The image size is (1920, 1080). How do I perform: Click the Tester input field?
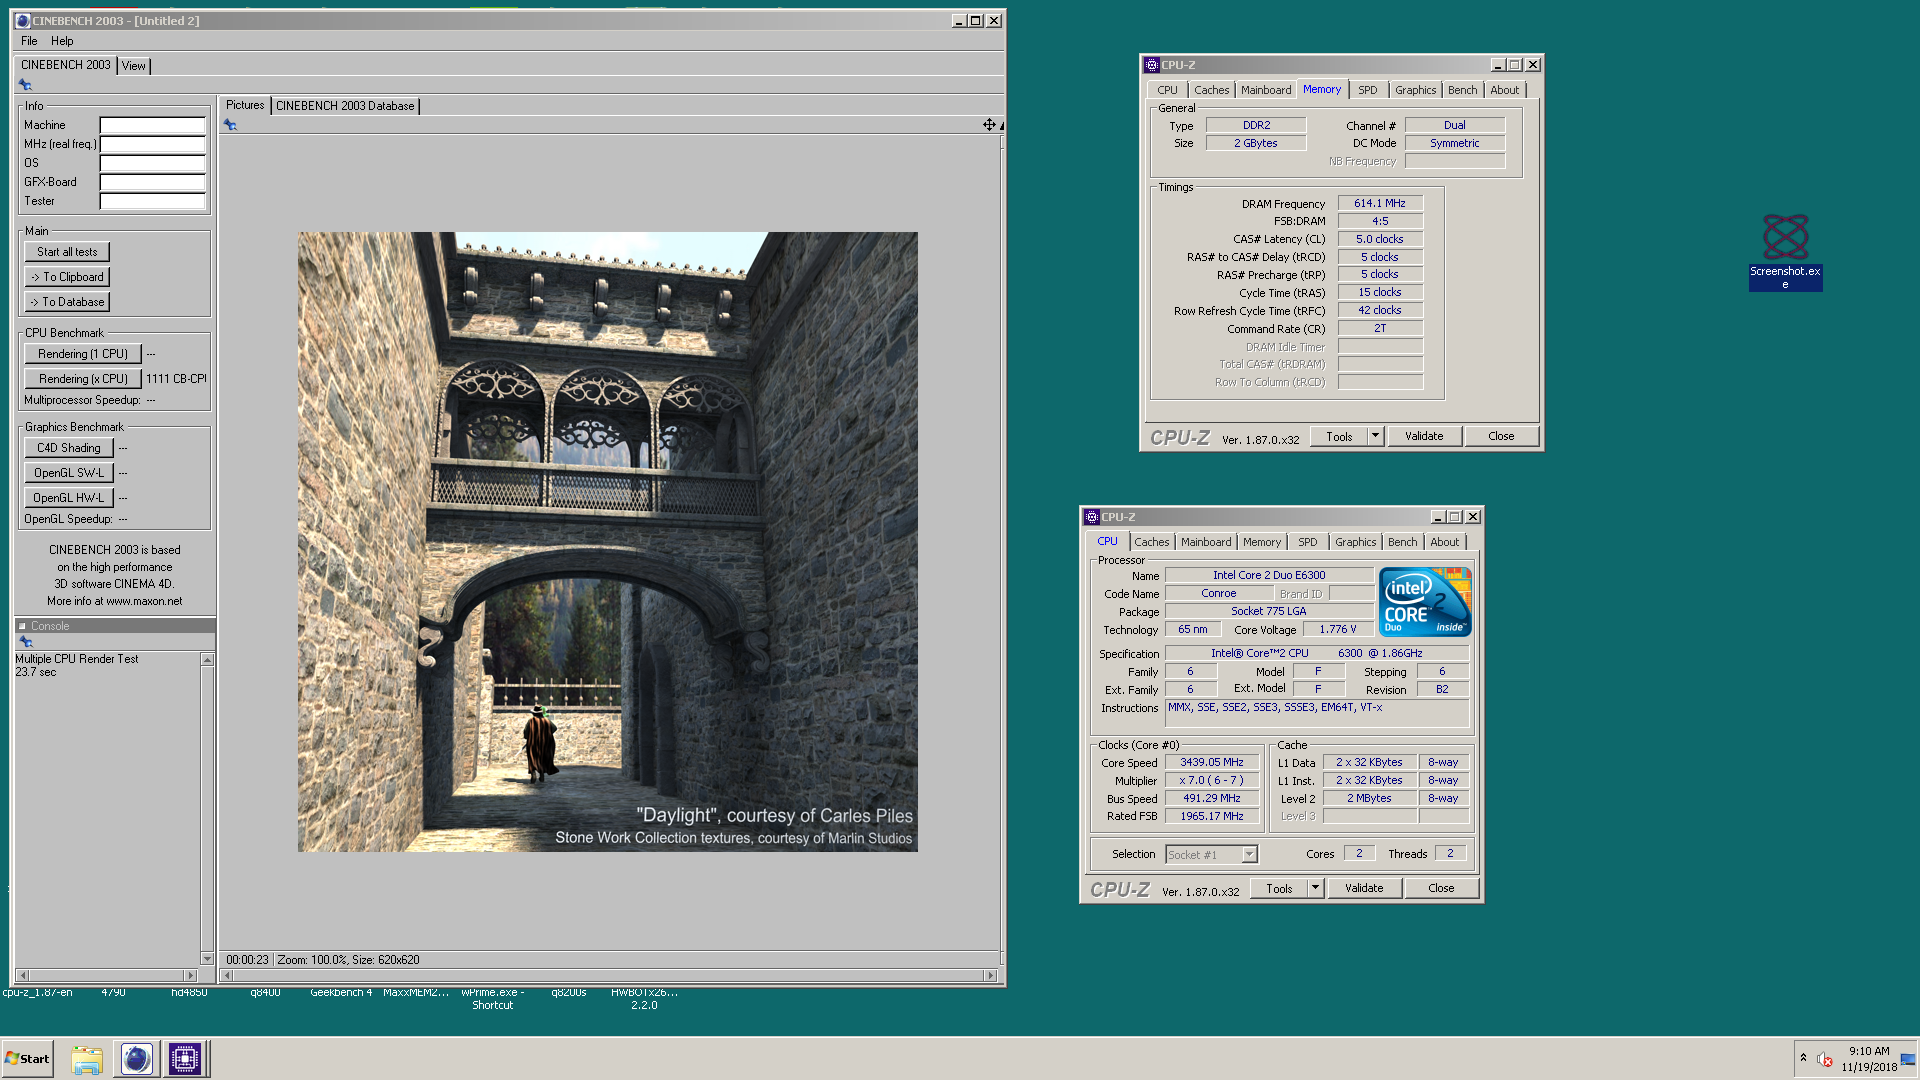click(152, 201)
